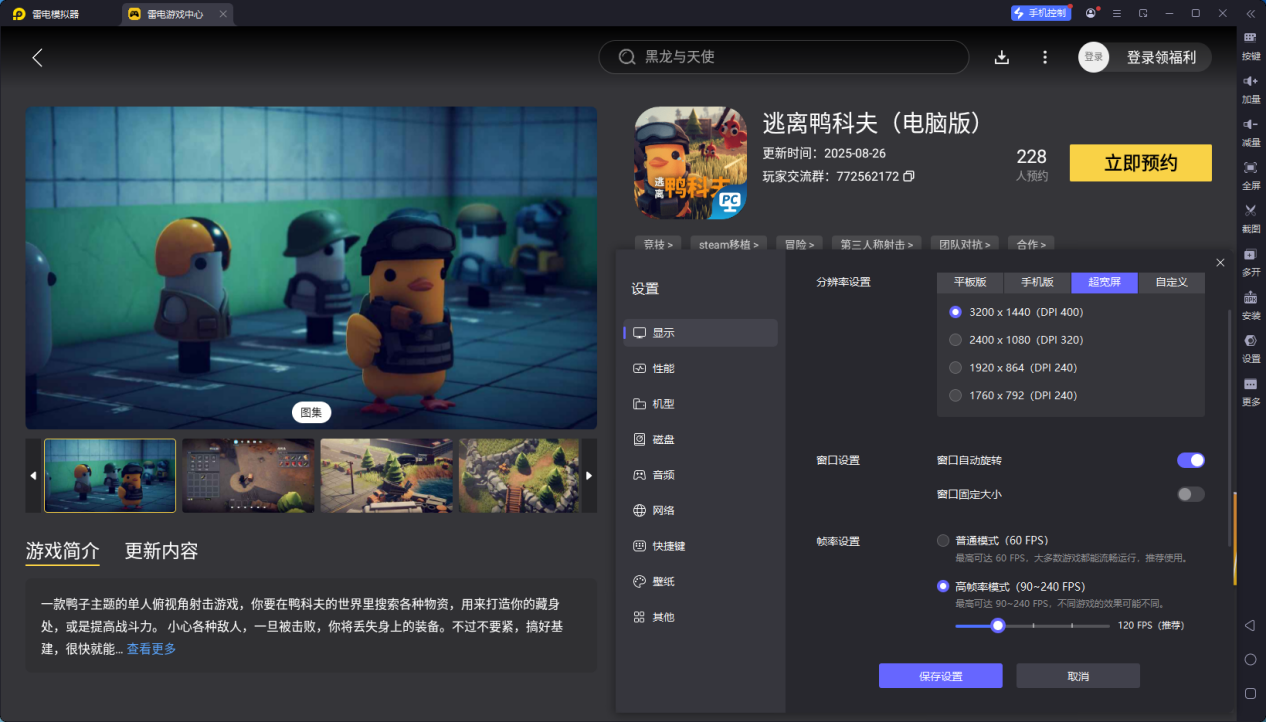
Task: Click the screenshot scissors icon in right sidebar
Action: pos(1250,210)
